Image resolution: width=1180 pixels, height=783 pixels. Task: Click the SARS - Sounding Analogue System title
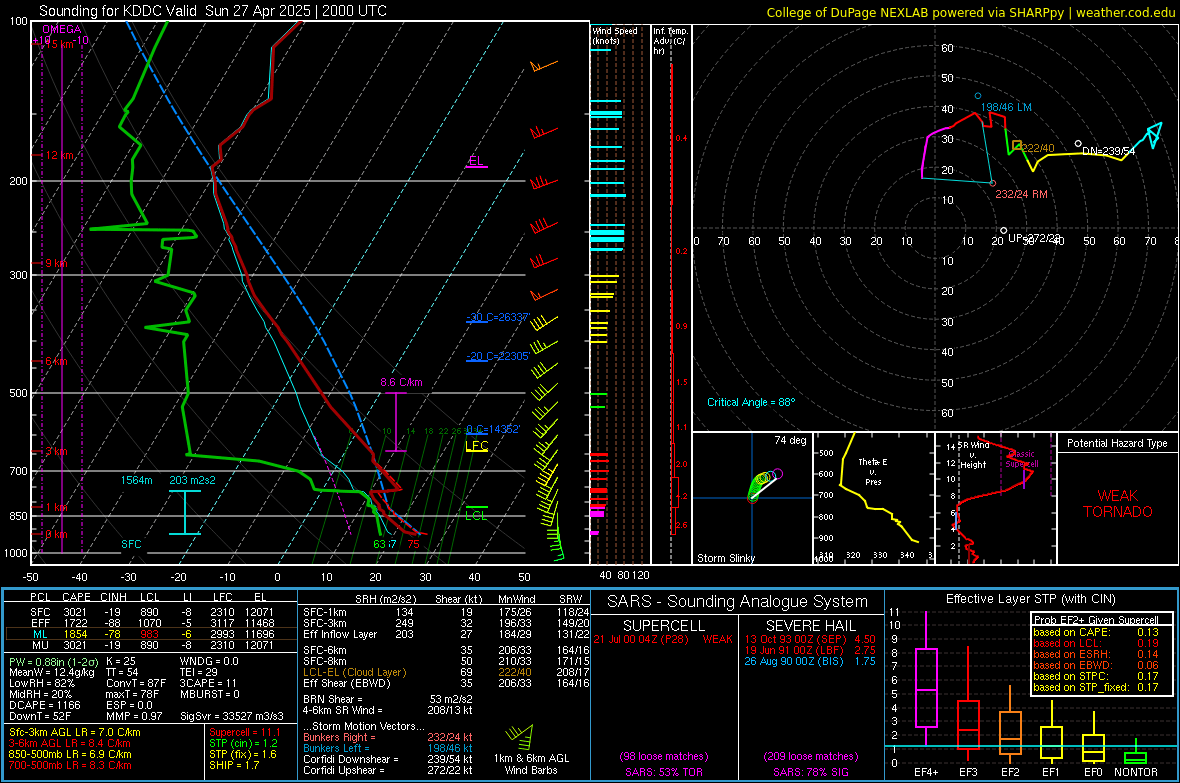click(x=738, y=602)
